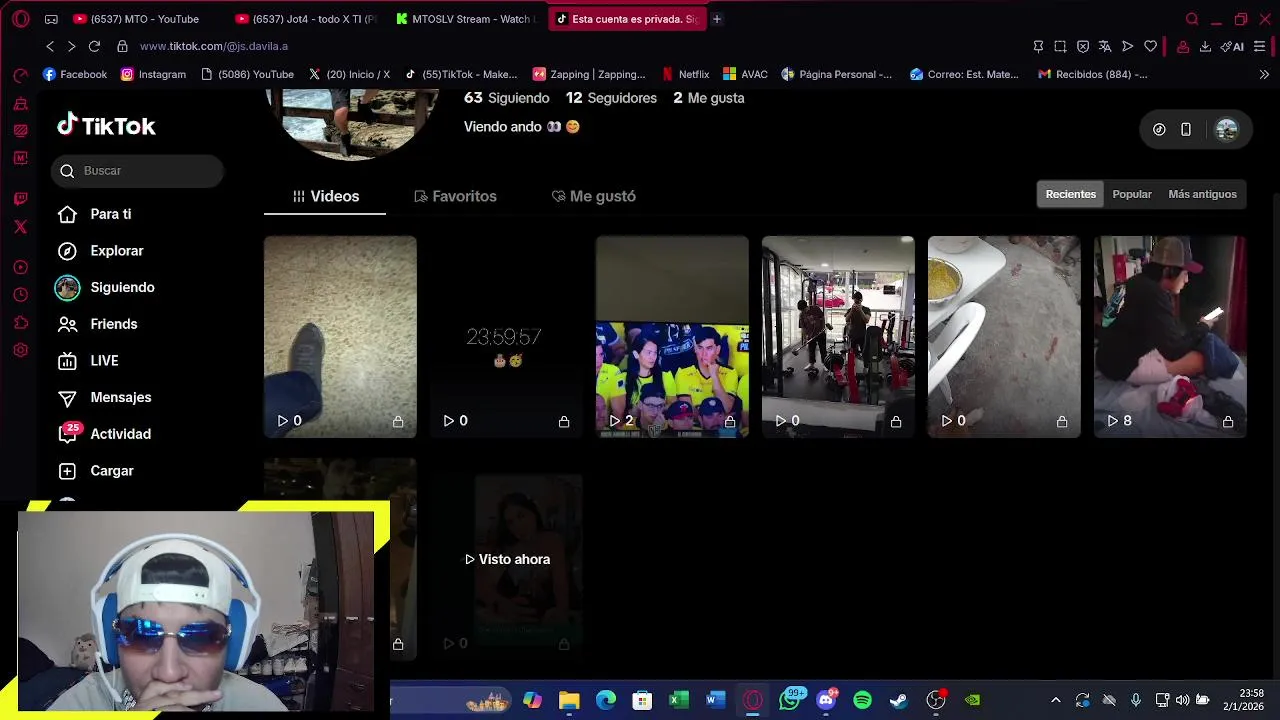
Task: Open the Netflix bookmark
Action: tap(686, 74)
